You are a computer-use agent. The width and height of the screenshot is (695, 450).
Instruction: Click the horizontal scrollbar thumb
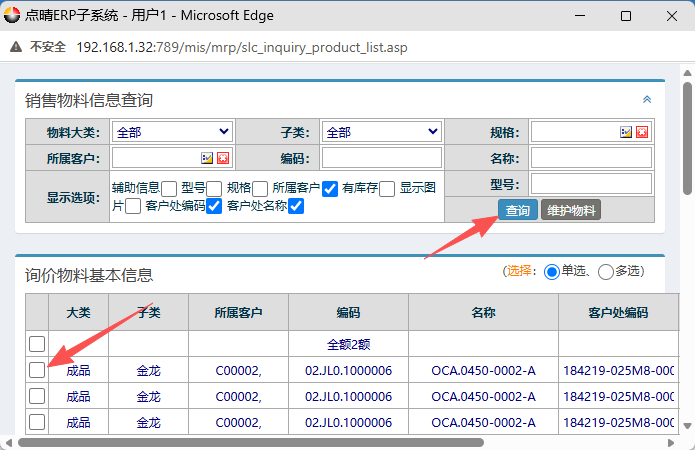[x=251, y=442]
